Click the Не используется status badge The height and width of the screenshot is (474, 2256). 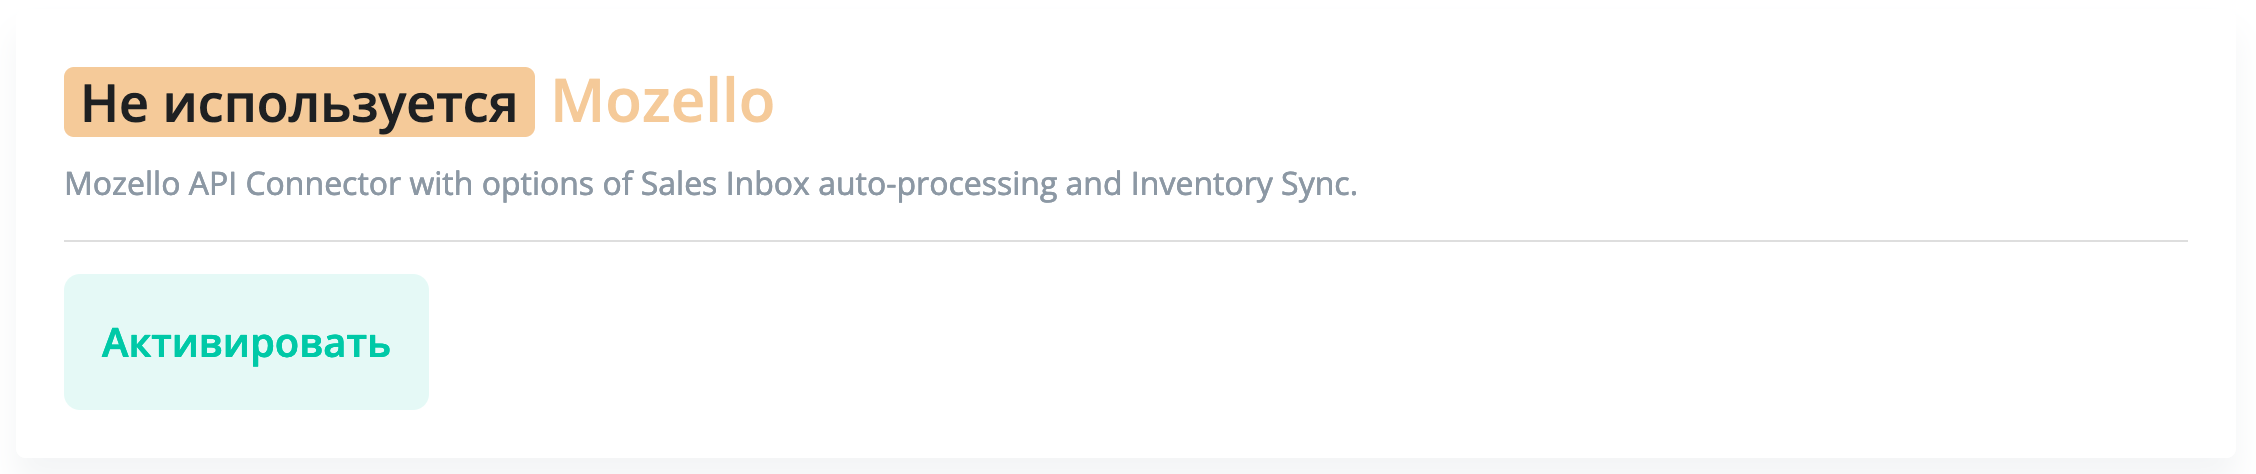(x=299, y=102)
